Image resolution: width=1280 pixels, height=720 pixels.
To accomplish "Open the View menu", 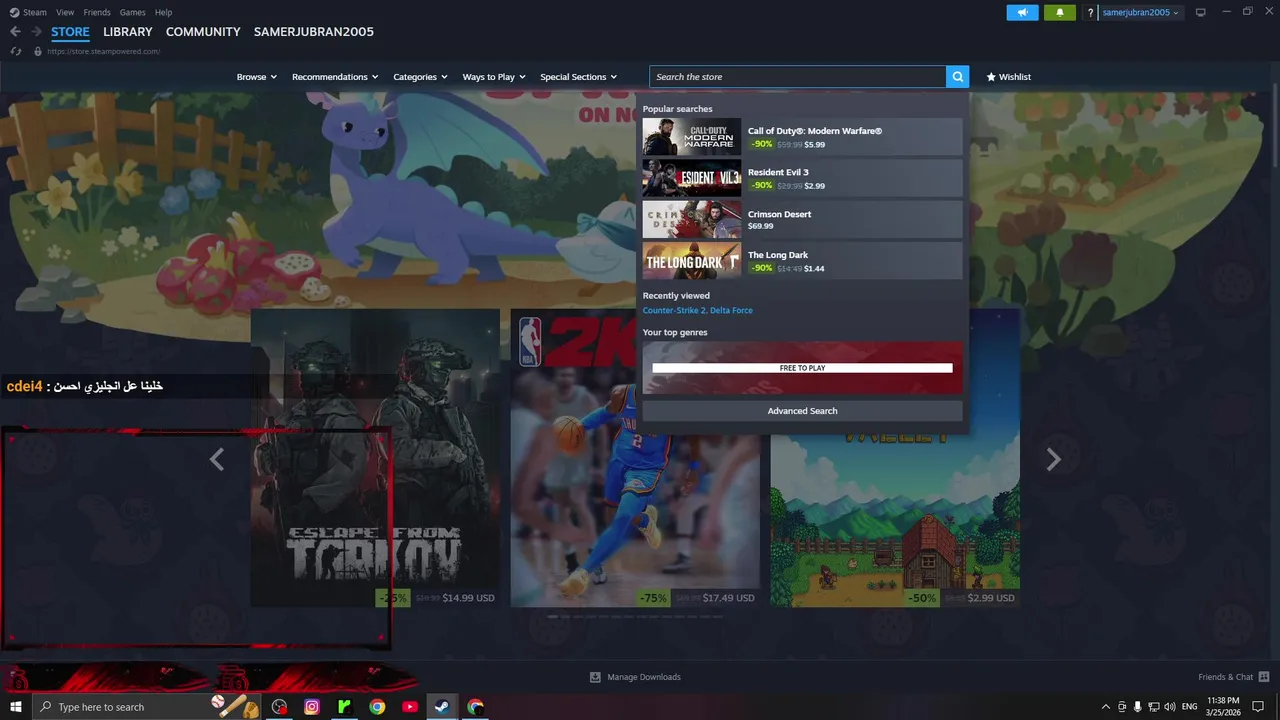I will click(65, 12).
